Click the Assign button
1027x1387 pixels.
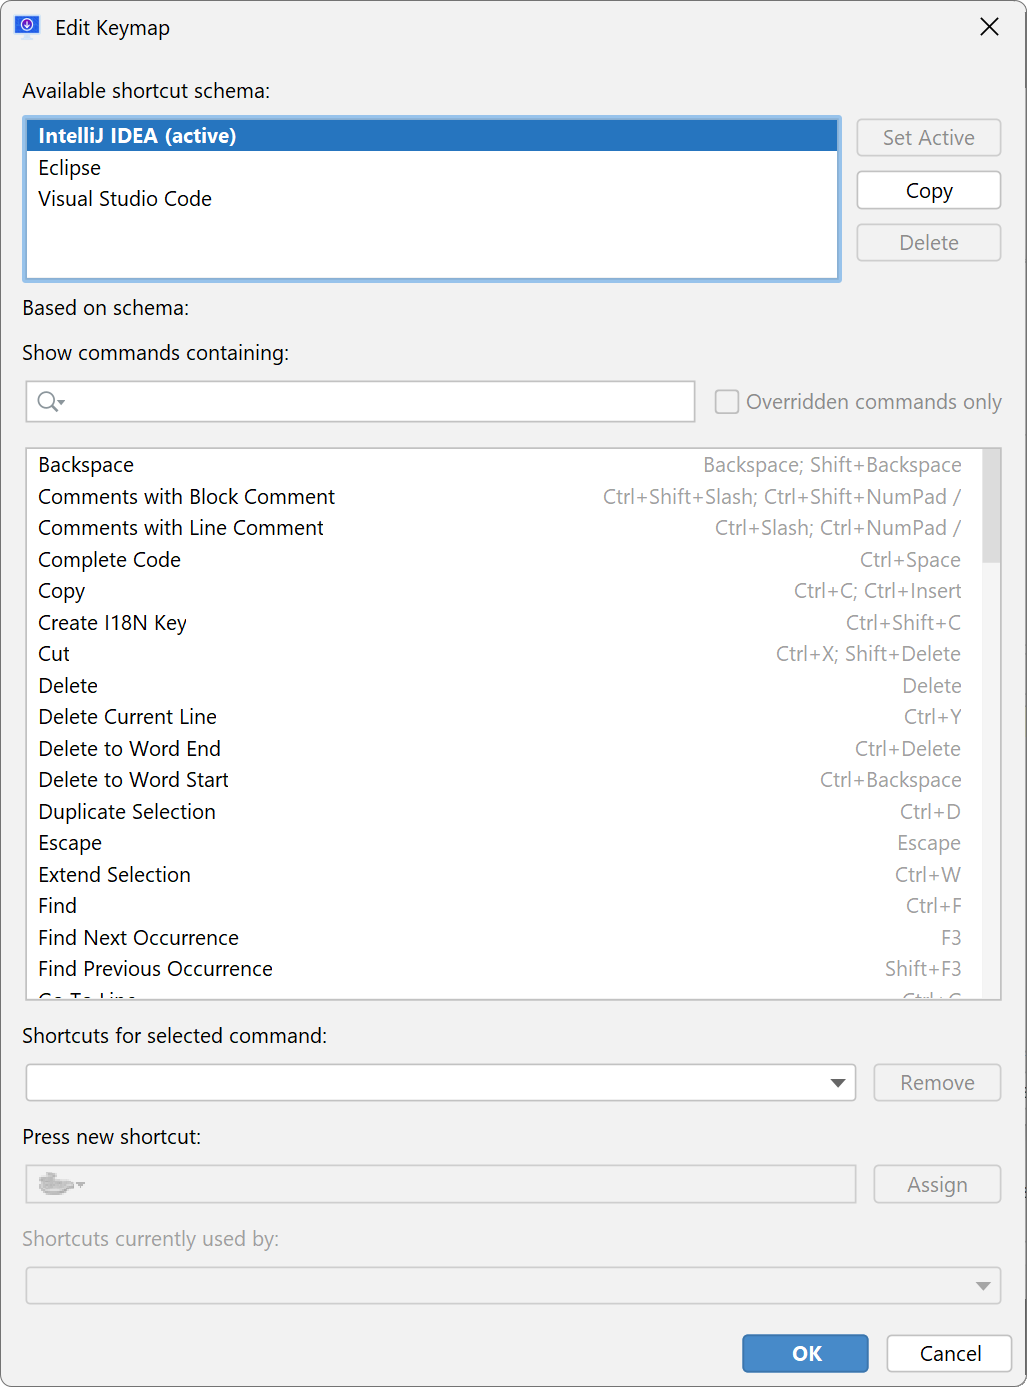coord(937,1185)
